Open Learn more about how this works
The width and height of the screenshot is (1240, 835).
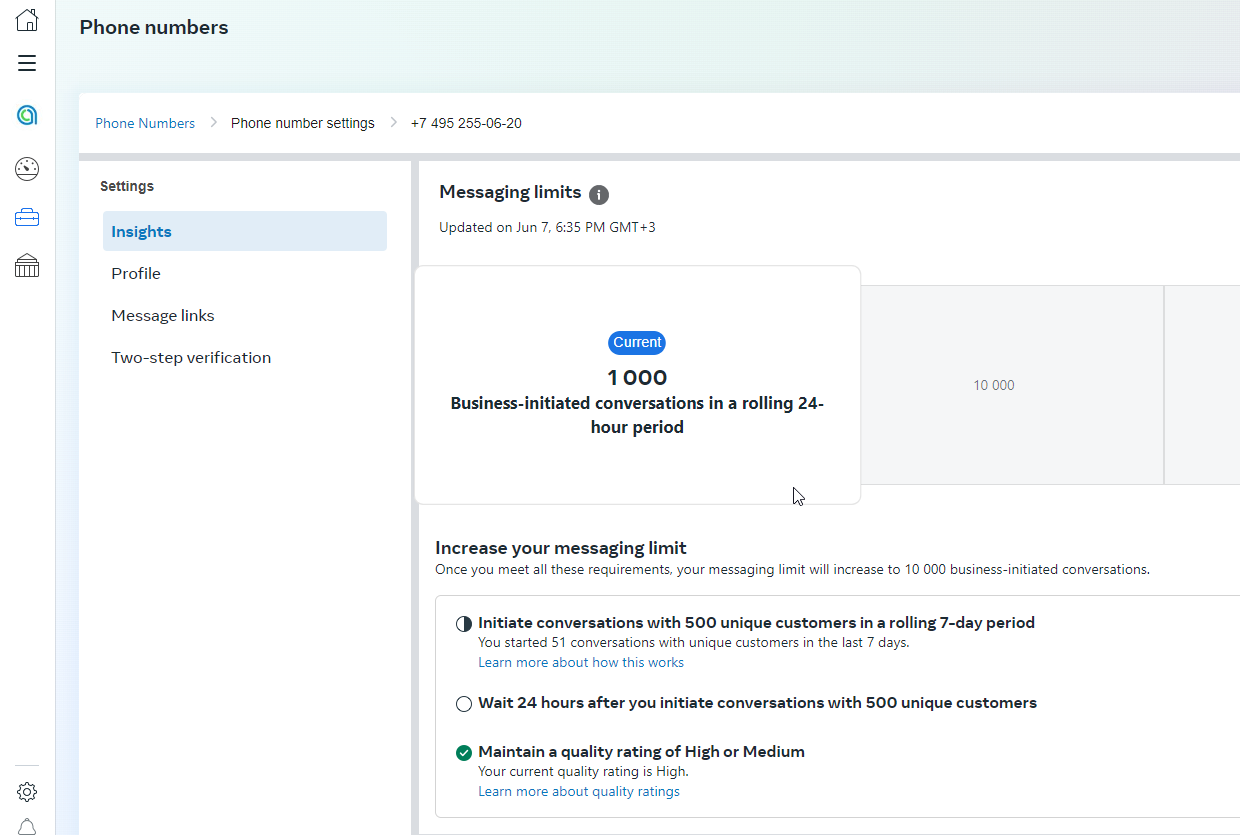[x=581, y=662]
